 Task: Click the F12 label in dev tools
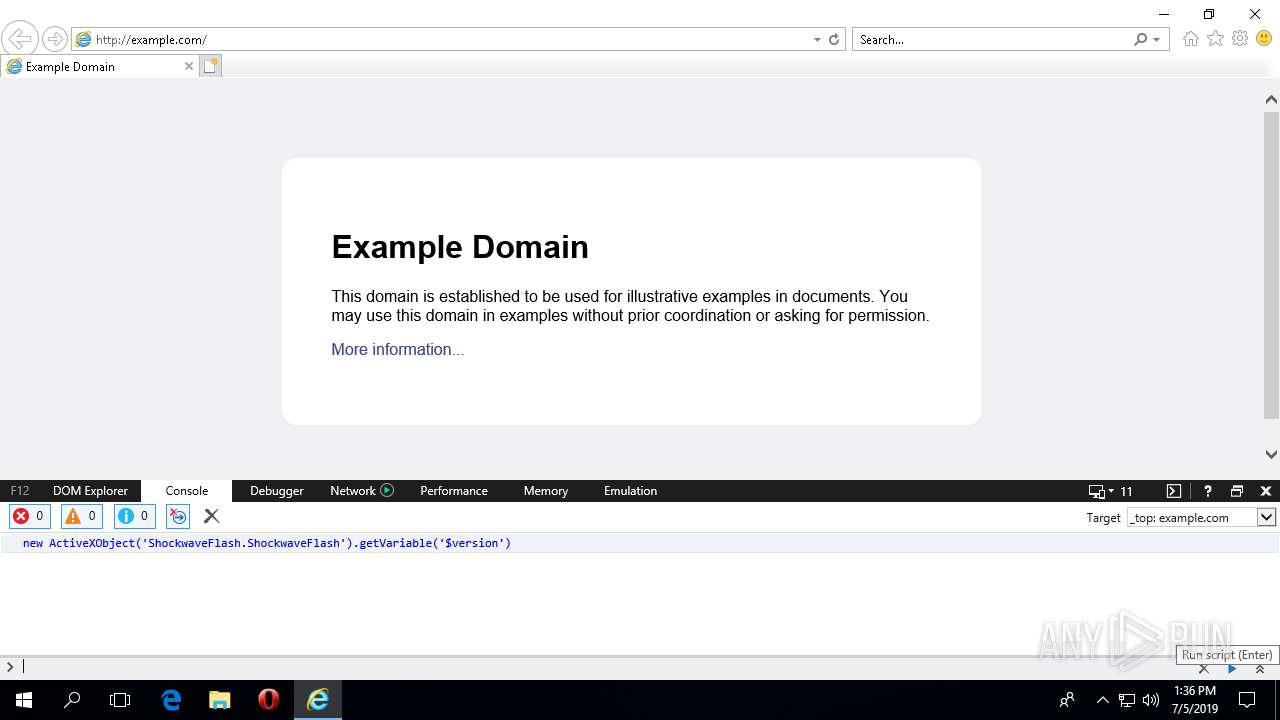20,491
